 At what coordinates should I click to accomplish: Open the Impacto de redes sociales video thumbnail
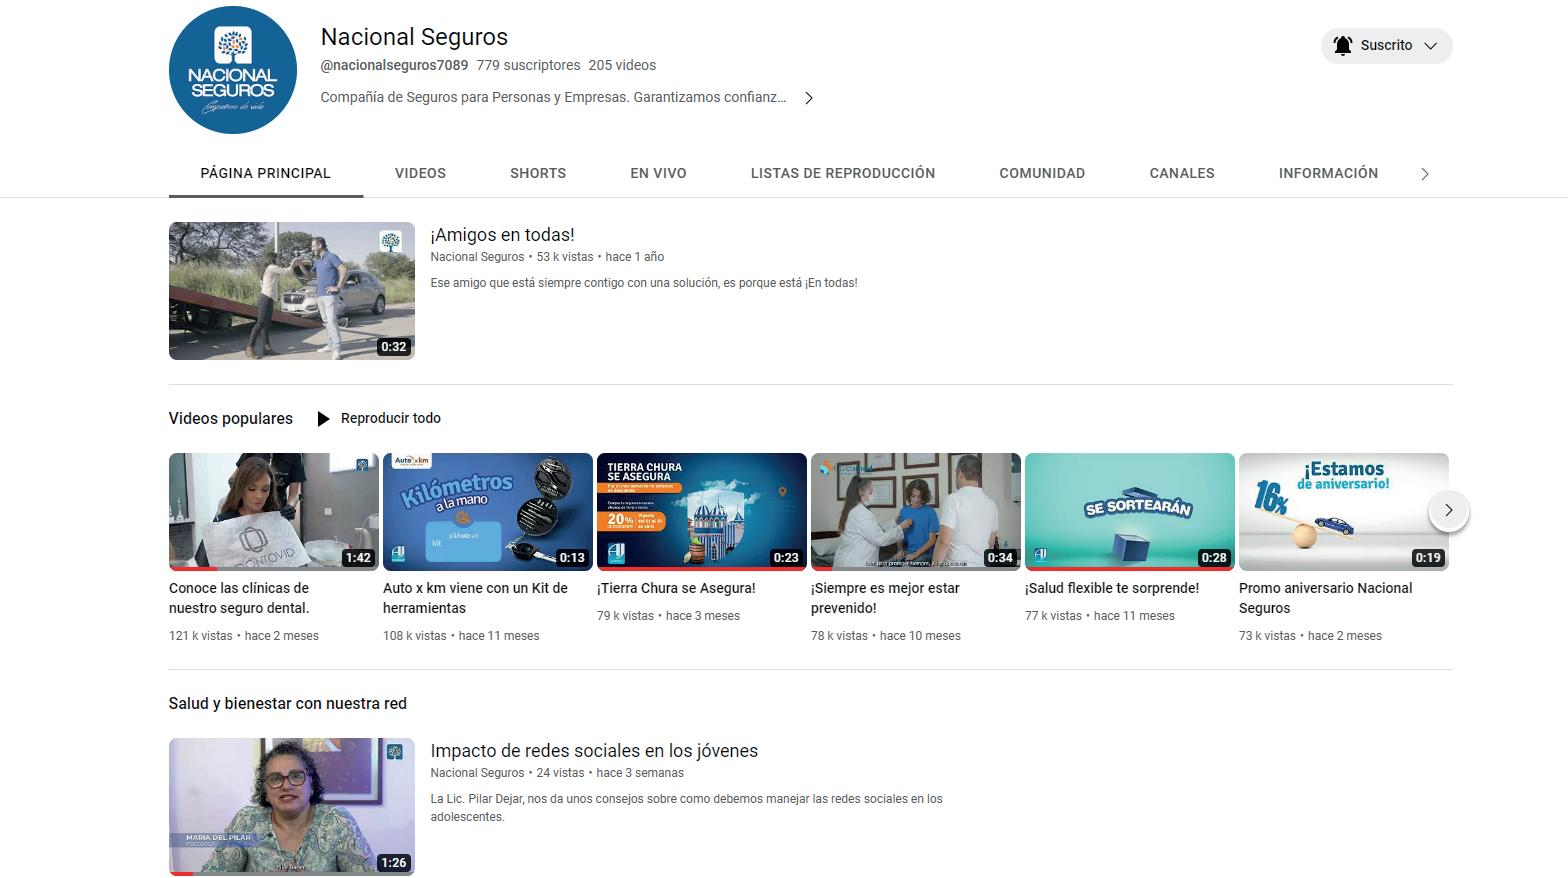(292, 807)
